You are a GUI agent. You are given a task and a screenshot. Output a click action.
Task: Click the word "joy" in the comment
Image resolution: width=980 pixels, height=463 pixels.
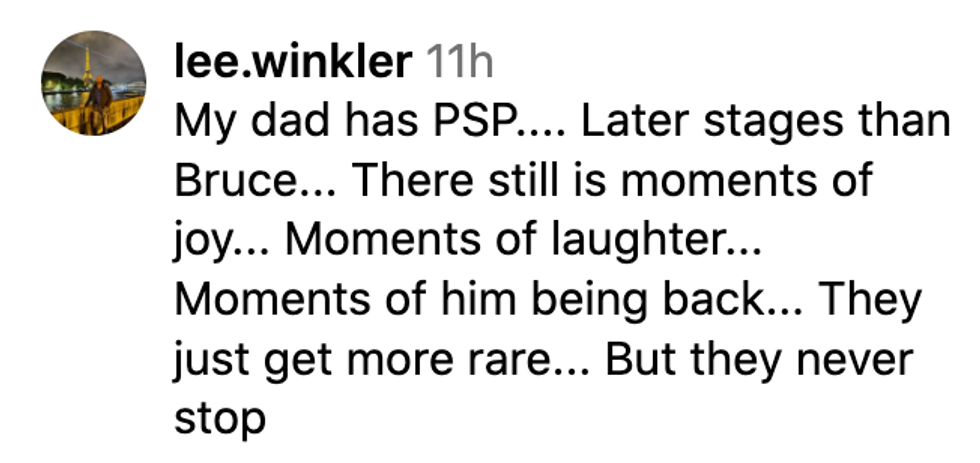click(205, 242)
